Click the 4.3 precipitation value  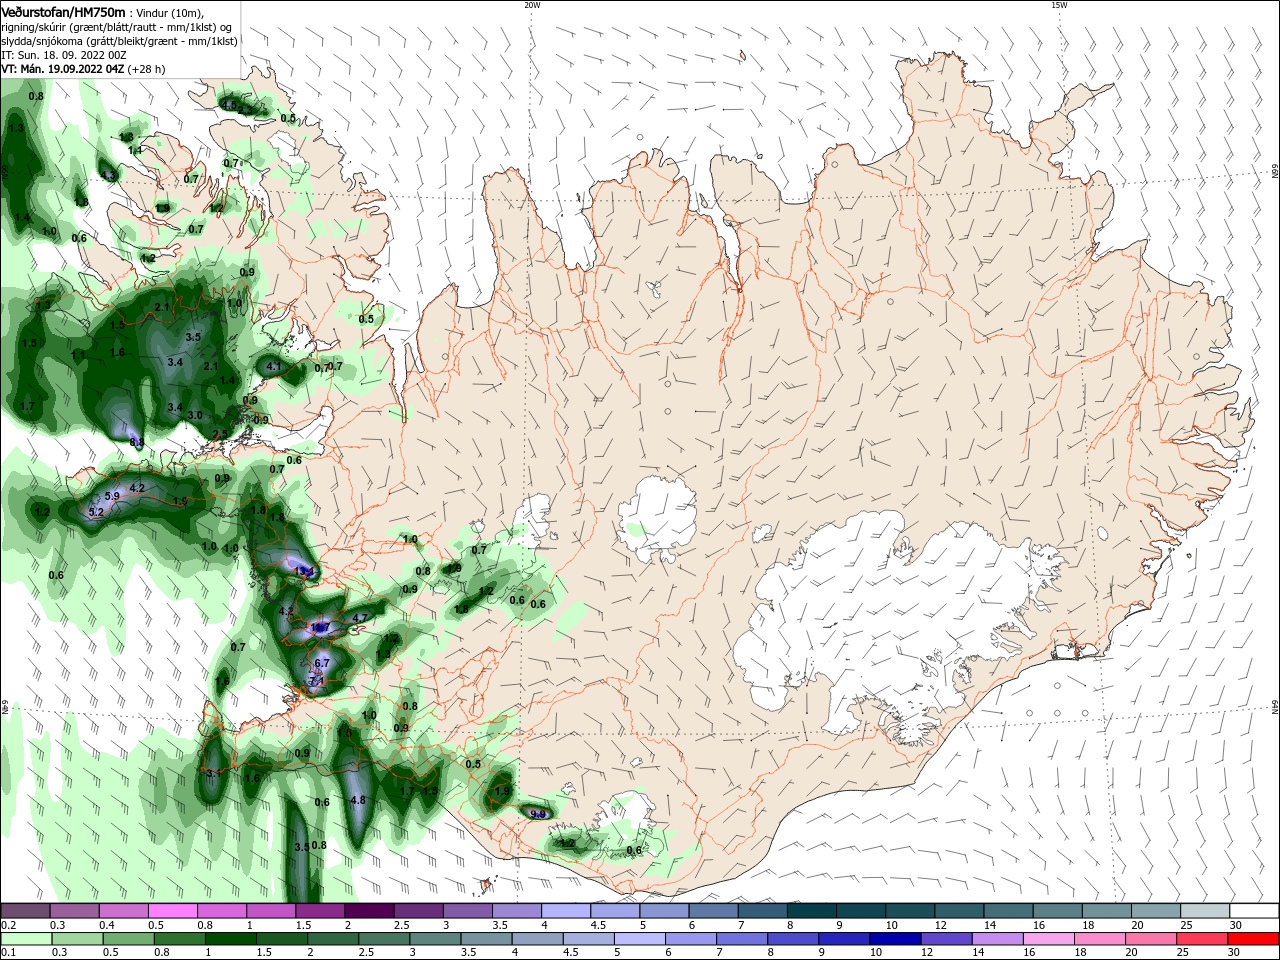(x=108, y=176)
